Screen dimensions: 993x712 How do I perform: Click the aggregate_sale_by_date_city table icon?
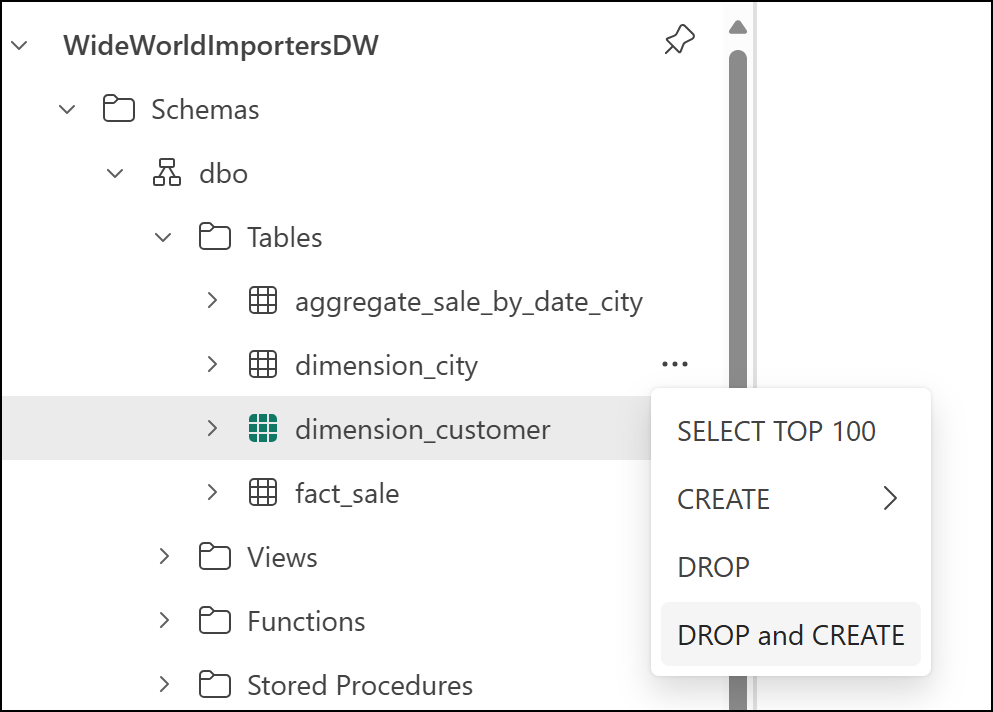263,300
